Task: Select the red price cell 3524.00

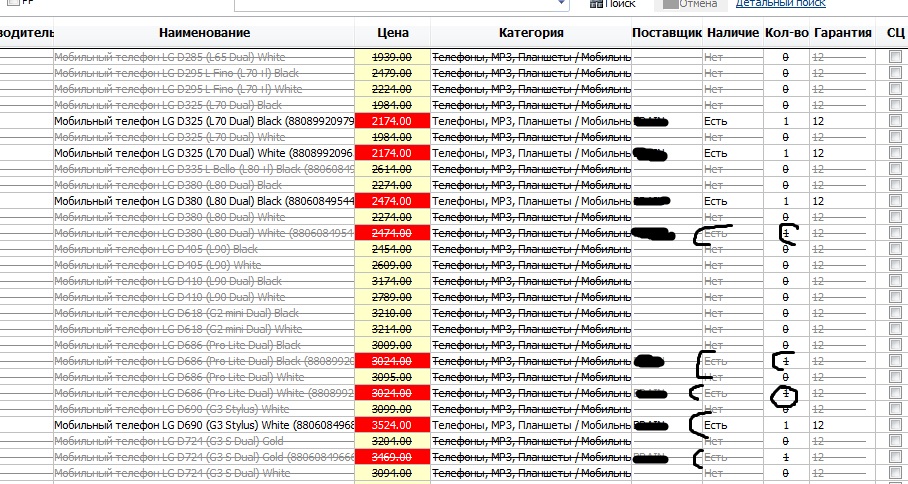Action: [393, 424]
